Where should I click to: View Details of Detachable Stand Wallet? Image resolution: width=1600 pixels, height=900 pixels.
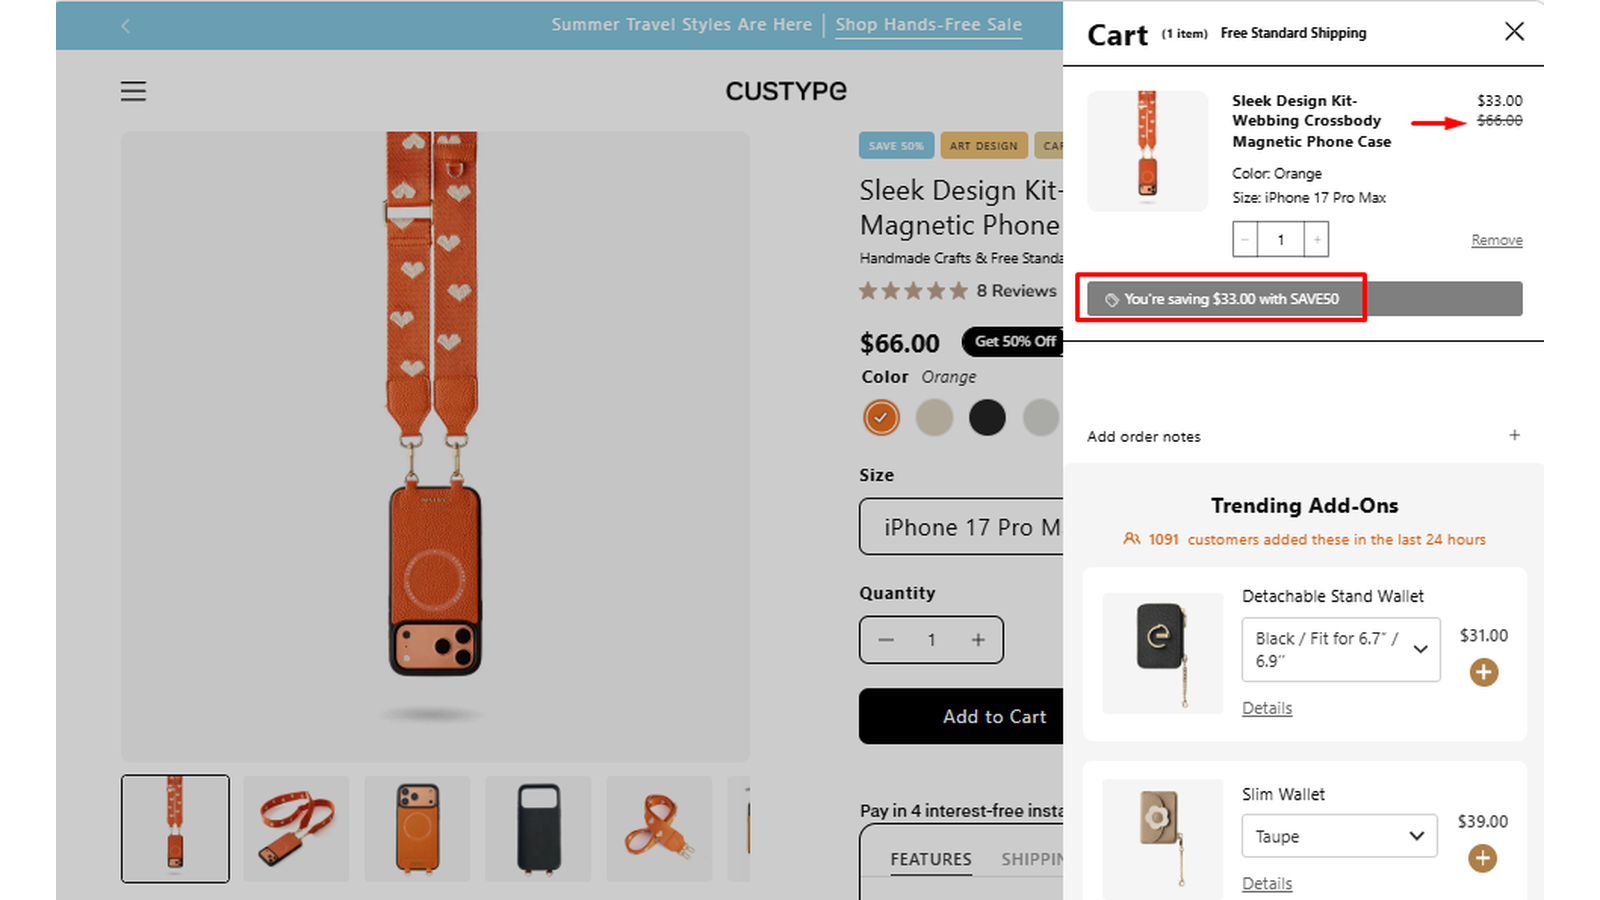click(1267, 708)
